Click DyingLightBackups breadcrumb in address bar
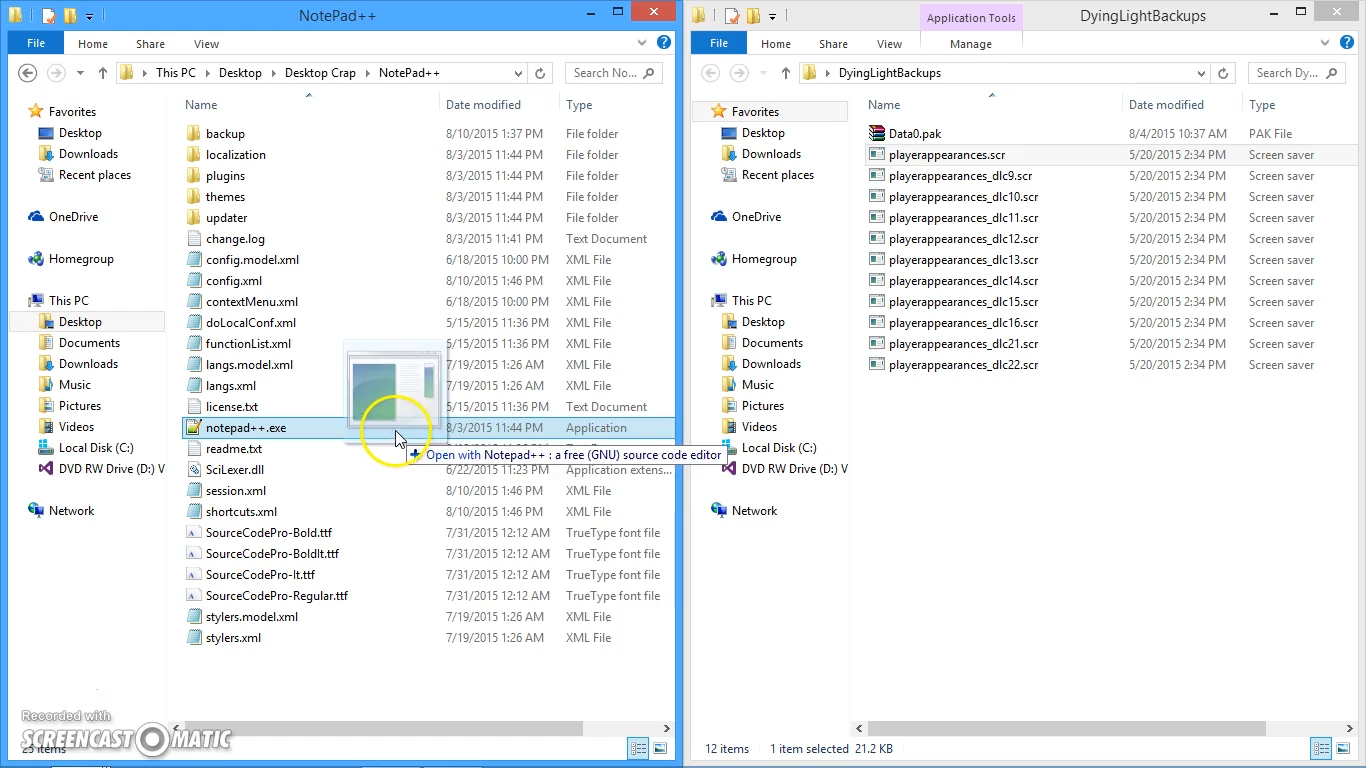Viewport: 1366px width, 768px height. [889, 73]
